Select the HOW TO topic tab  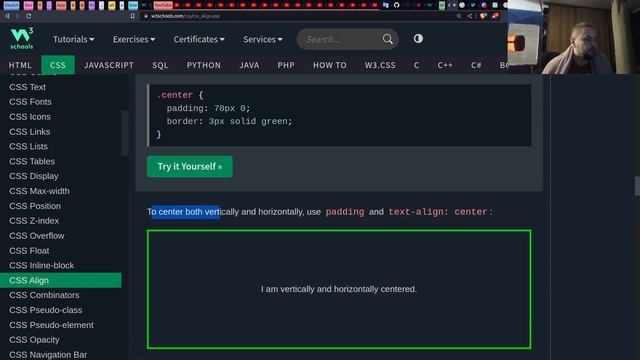coord(329,65)
